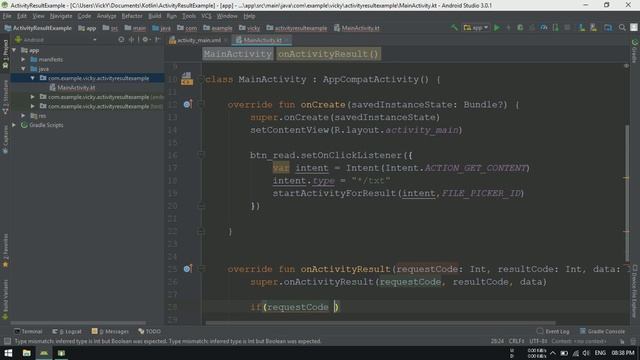Open the Refactor menu

pyautogui.click(x=132, y=16)
